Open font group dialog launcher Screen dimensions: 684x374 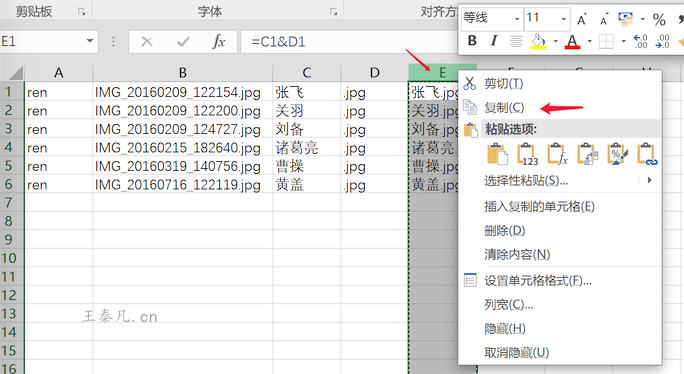[x=334, y=12]
